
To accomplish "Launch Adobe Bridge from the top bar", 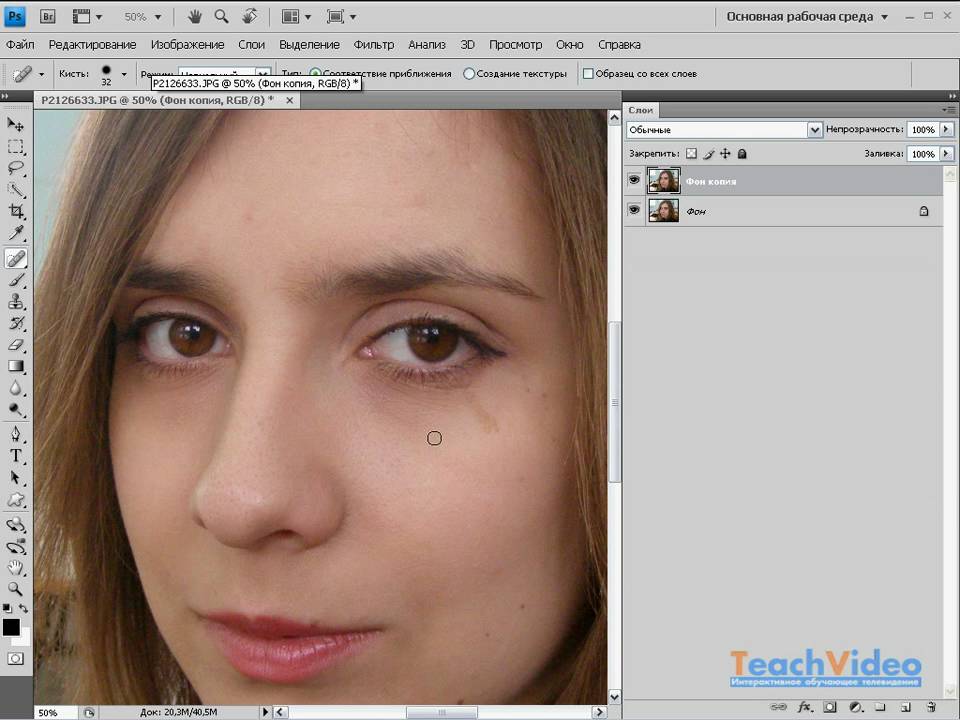I will (x=47, y=17).
